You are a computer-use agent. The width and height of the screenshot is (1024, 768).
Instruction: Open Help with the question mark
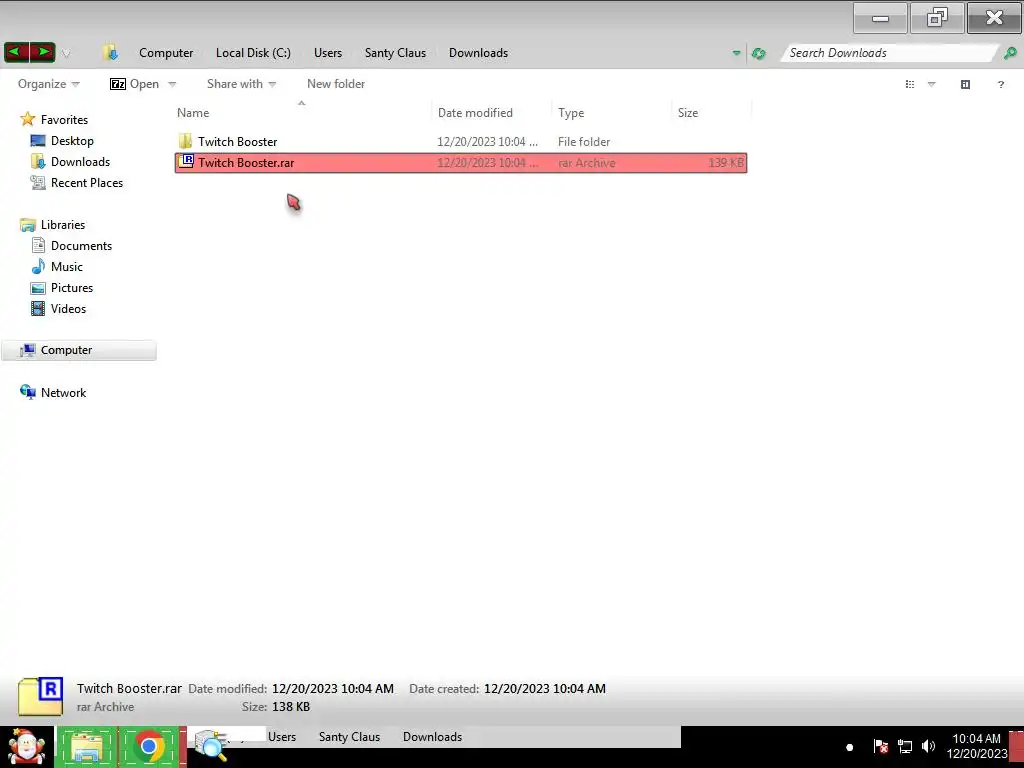(x=1000, y=84)
